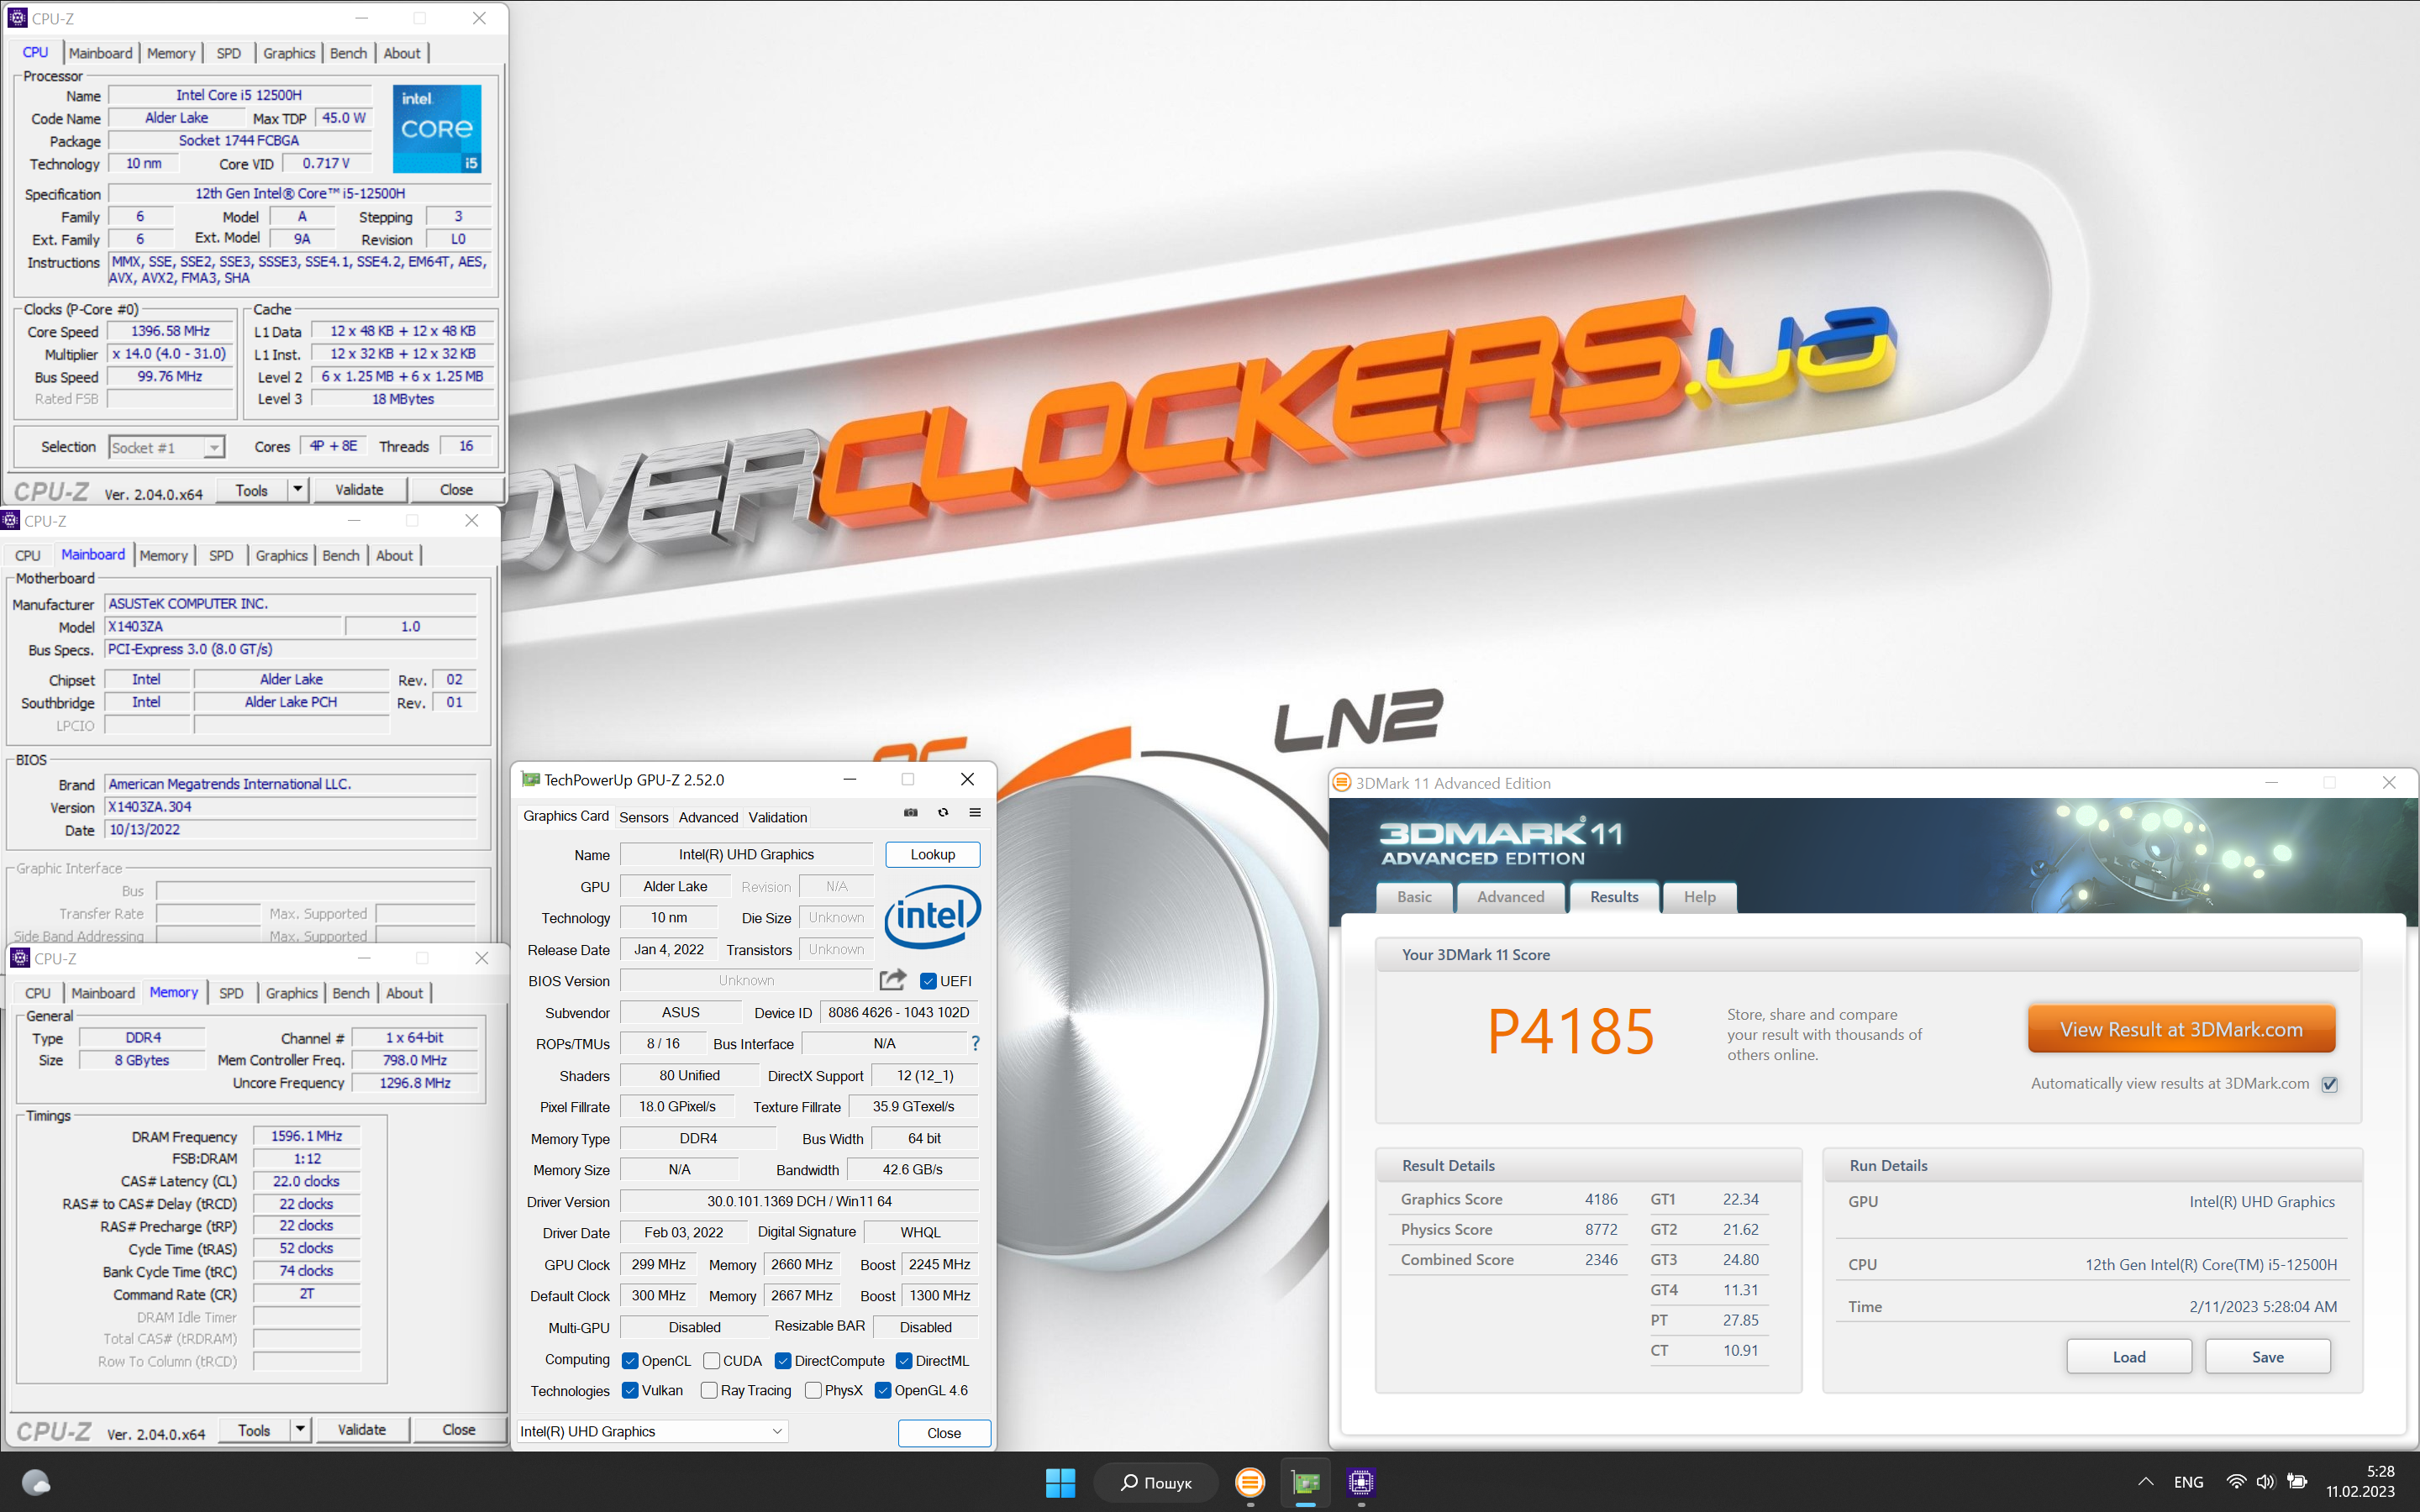Click the Core Speed value 1396.58 MHz

click(x=170, y=331)
